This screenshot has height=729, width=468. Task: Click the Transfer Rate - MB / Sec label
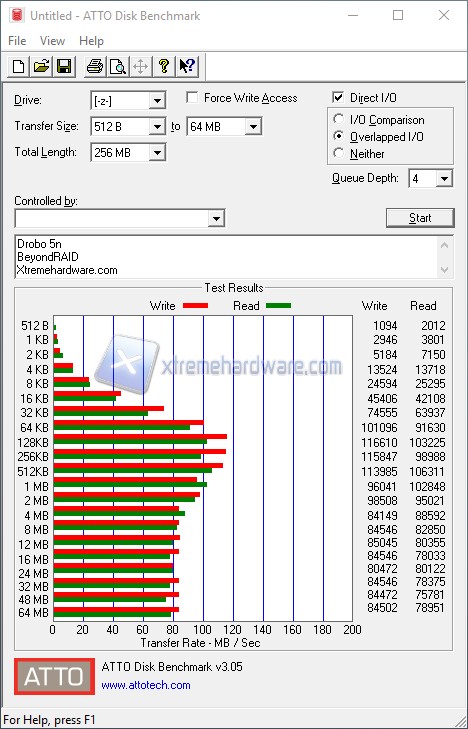(200, 643)
